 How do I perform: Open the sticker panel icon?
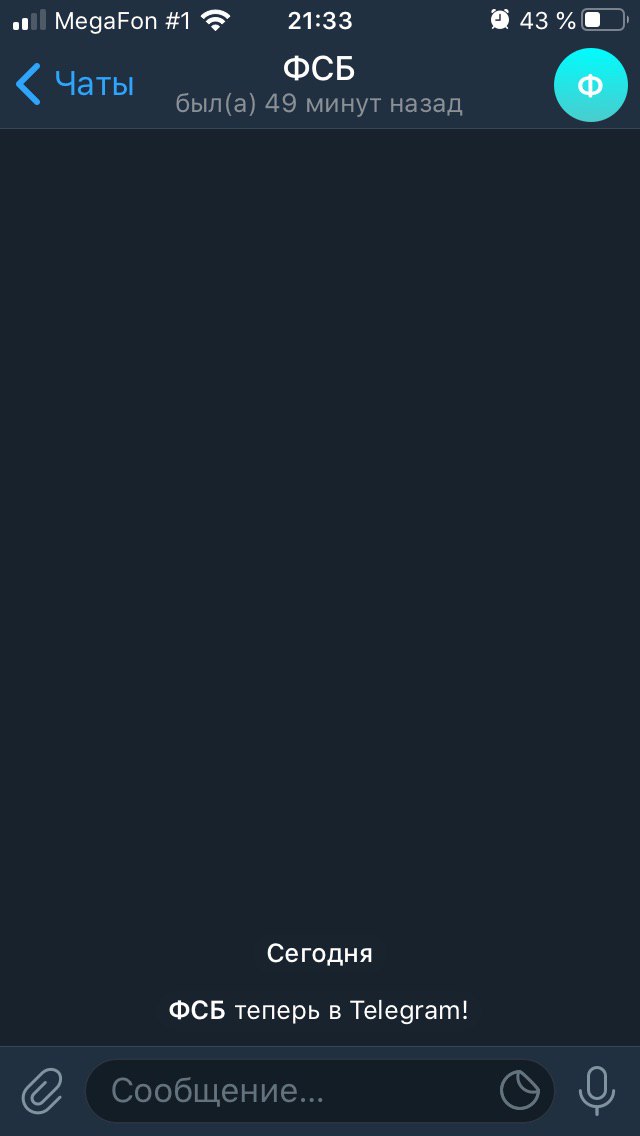[x=520, y=1090]
